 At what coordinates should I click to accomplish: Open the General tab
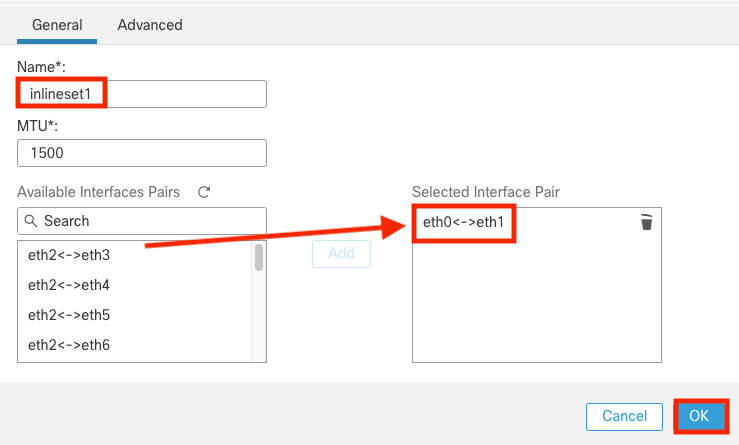(x=57, y=24)
